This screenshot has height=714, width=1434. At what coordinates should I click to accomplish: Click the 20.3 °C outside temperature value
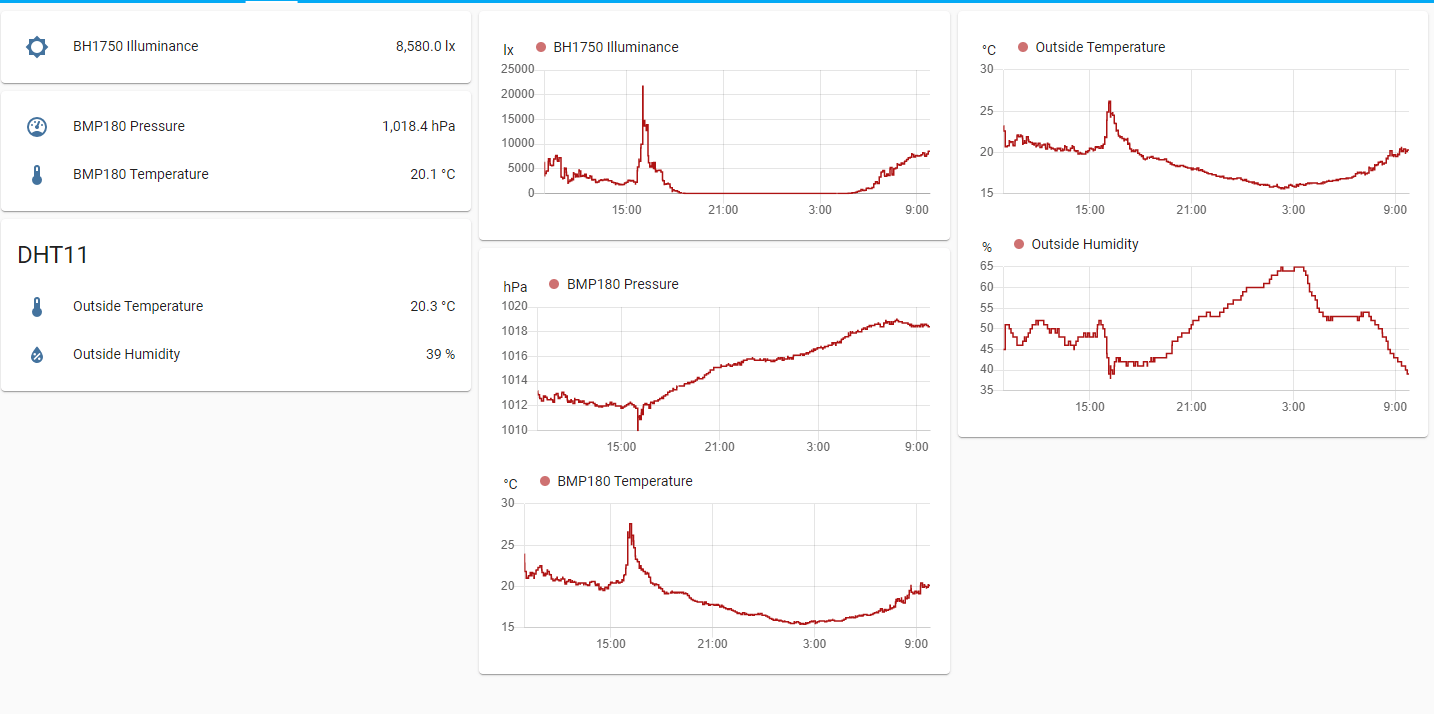point(432,306)
